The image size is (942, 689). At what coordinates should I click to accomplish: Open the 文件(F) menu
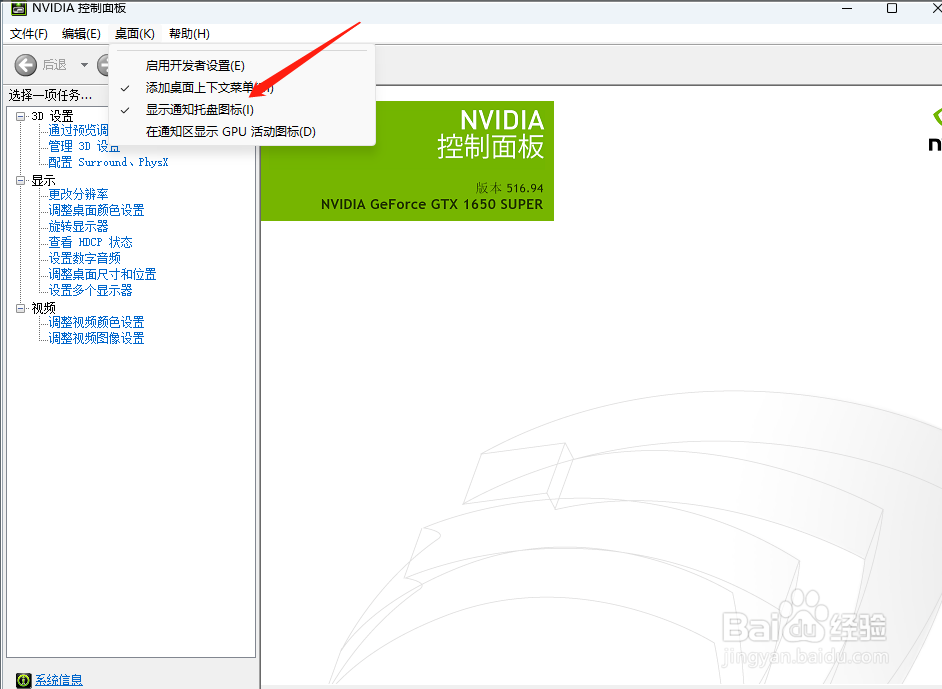tap(28, 34)
